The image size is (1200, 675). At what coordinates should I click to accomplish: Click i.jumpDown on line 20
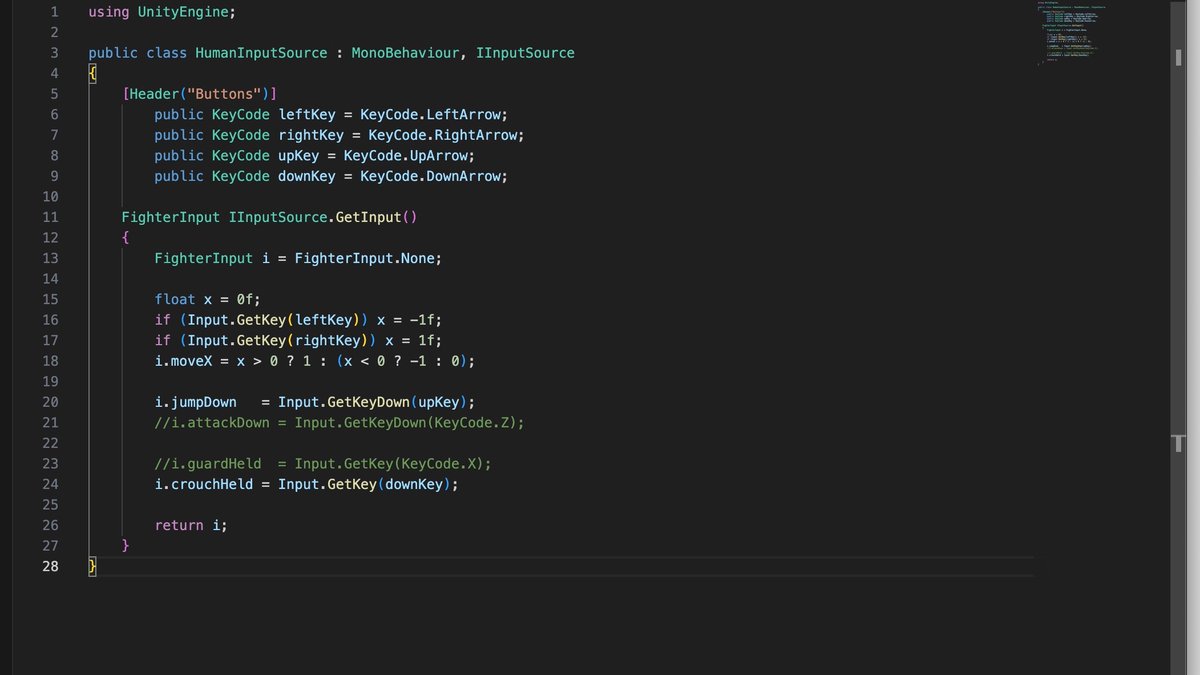195,402
